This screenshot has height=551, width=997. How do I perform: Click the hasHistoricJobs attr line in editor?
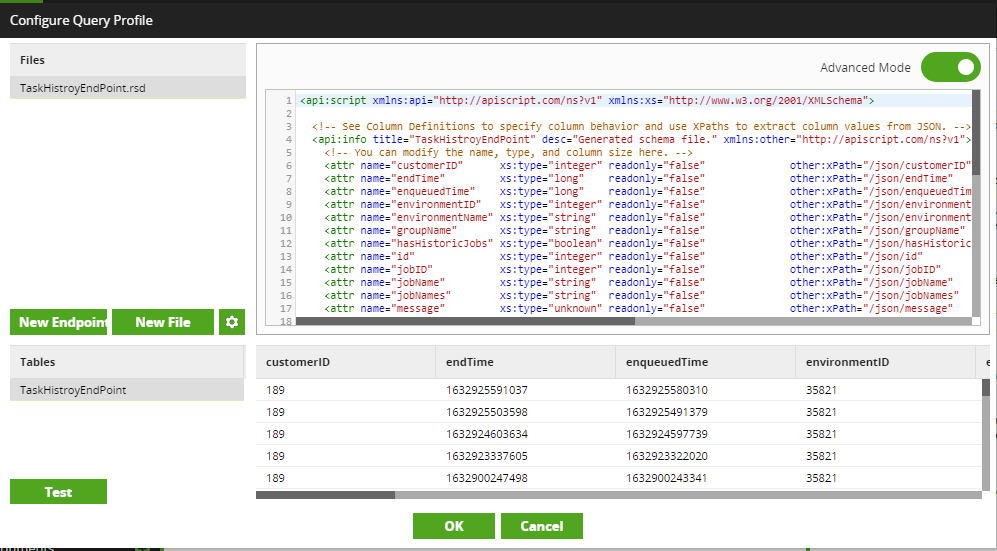pyautogui.click(x=648, y=243)
